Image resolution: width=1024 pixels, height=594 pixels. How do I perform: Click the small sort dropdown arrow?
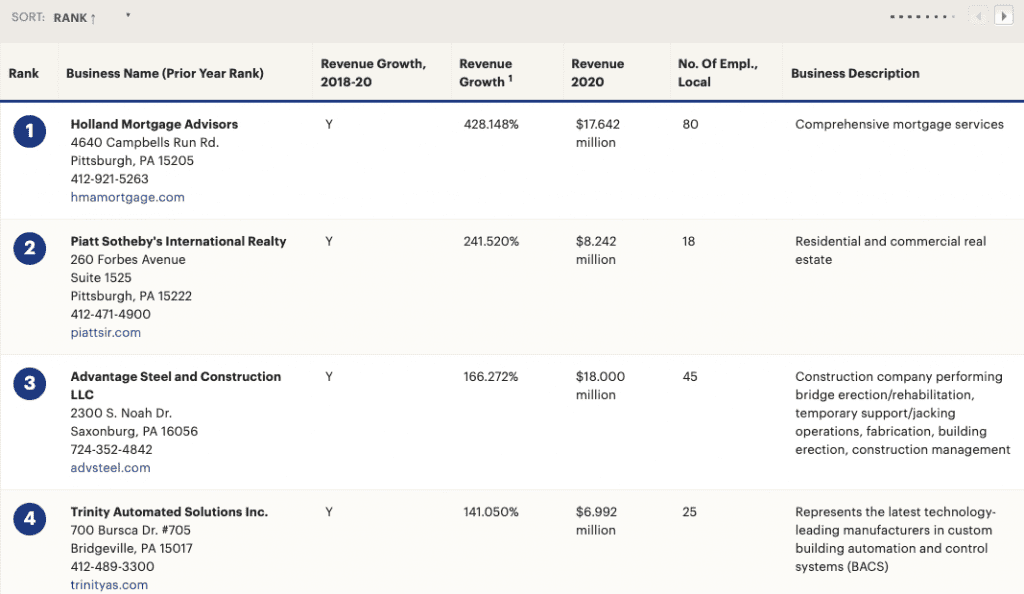128,16
